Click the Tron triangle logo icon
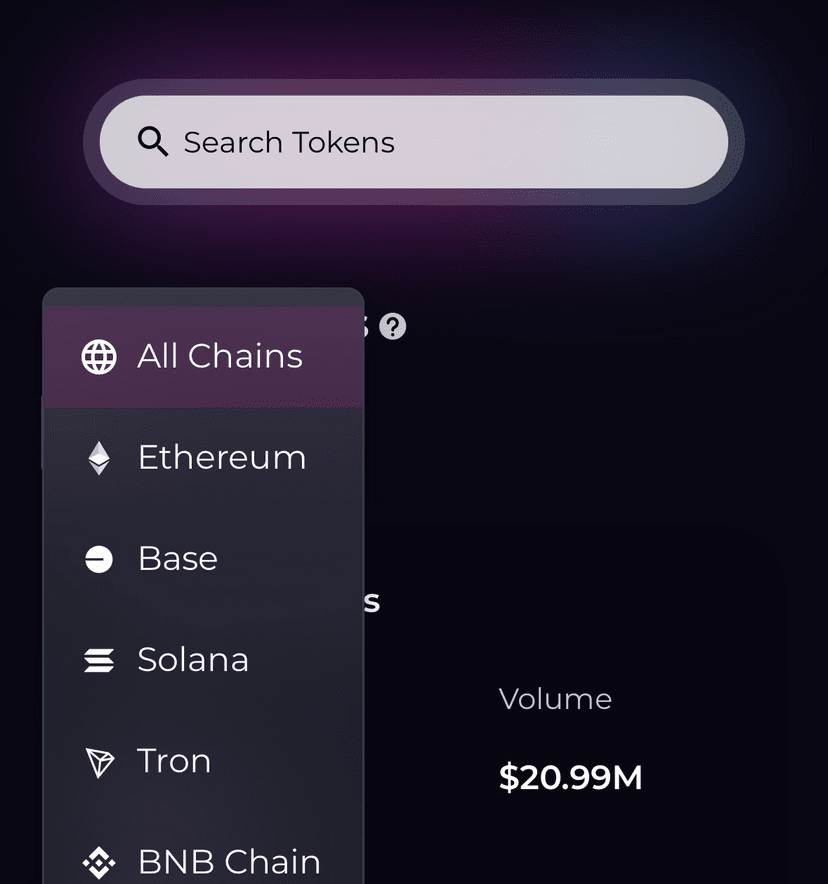The image size is (828, 884). 98,762
